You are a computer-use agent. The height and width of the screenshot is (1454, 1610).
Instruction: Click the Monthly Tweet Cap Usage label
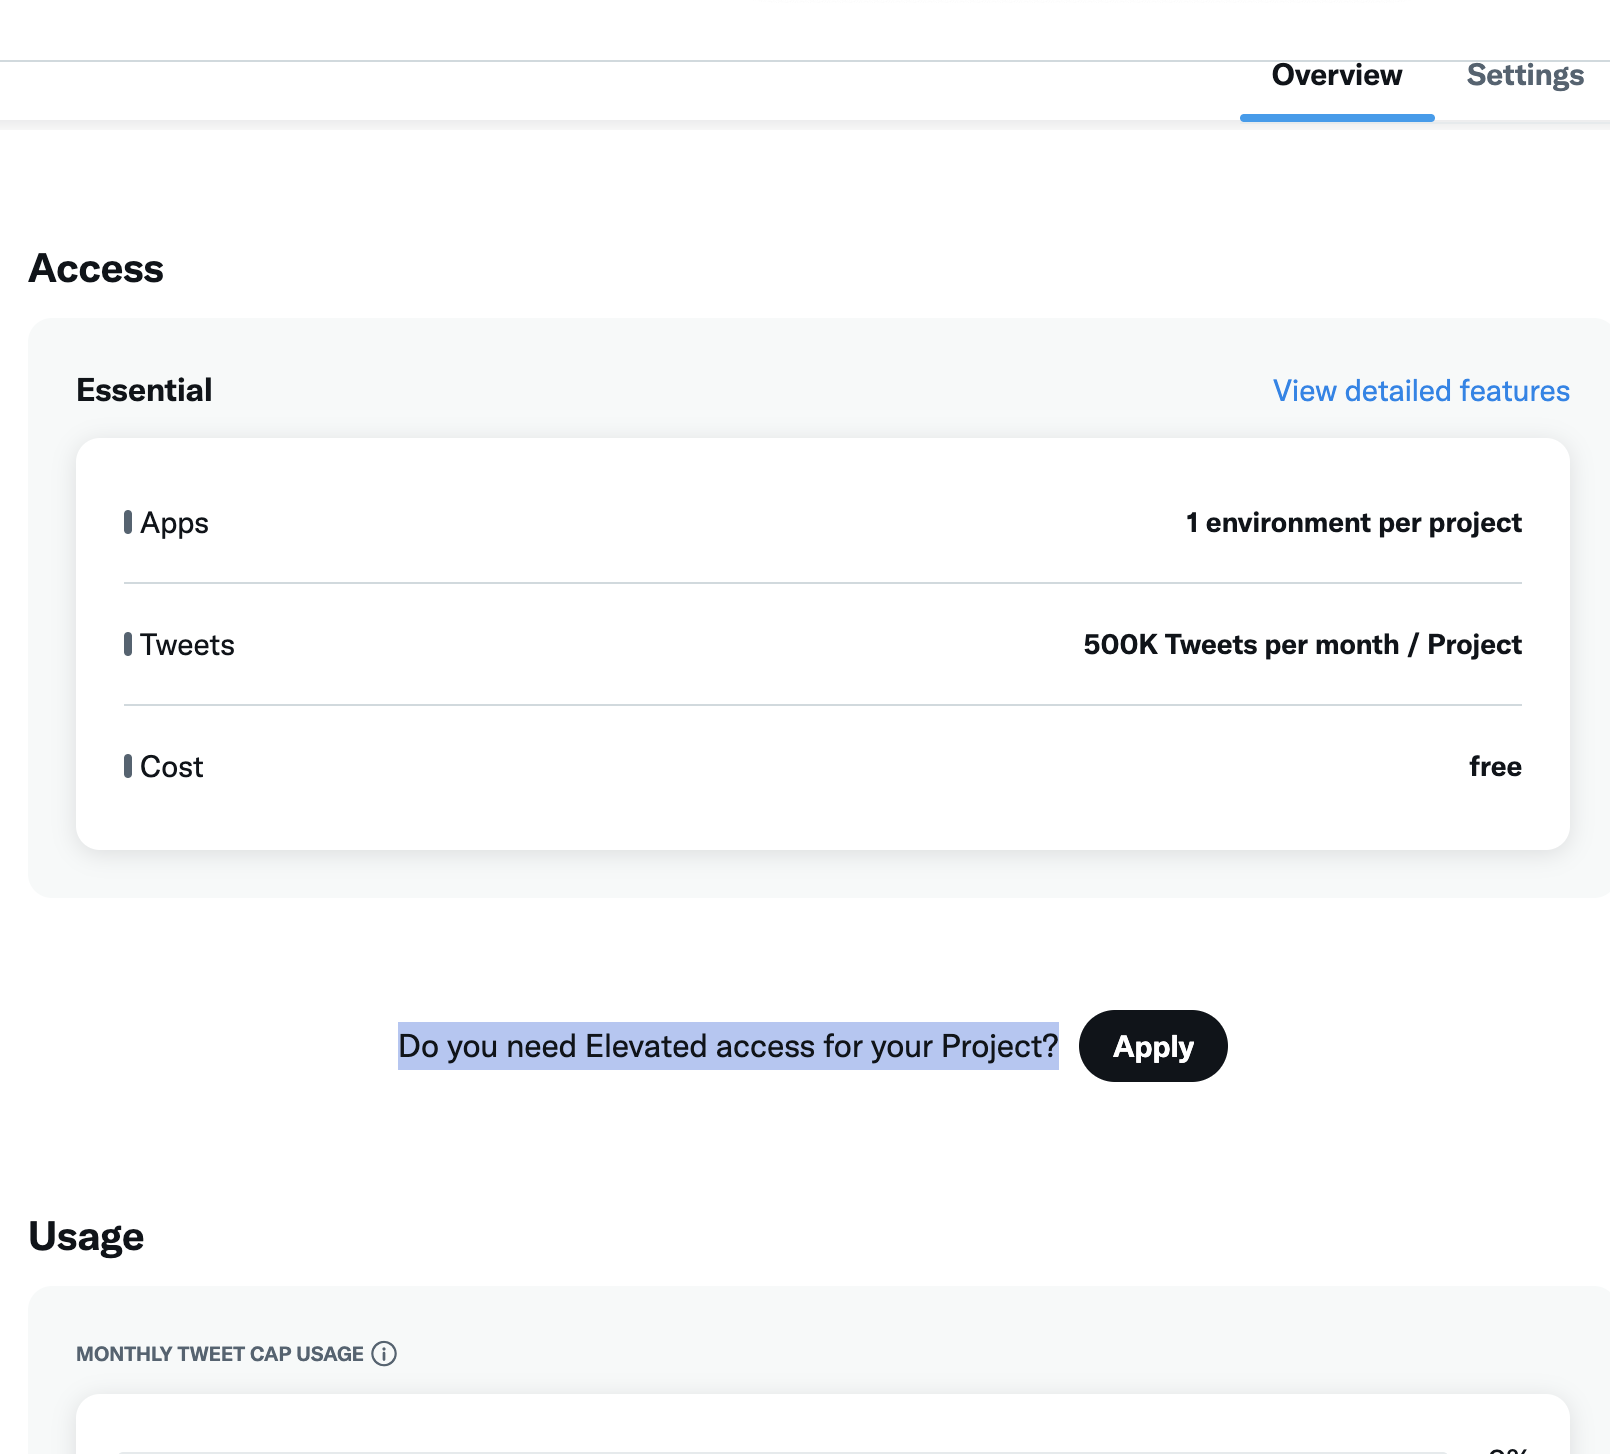[220, 1354]
